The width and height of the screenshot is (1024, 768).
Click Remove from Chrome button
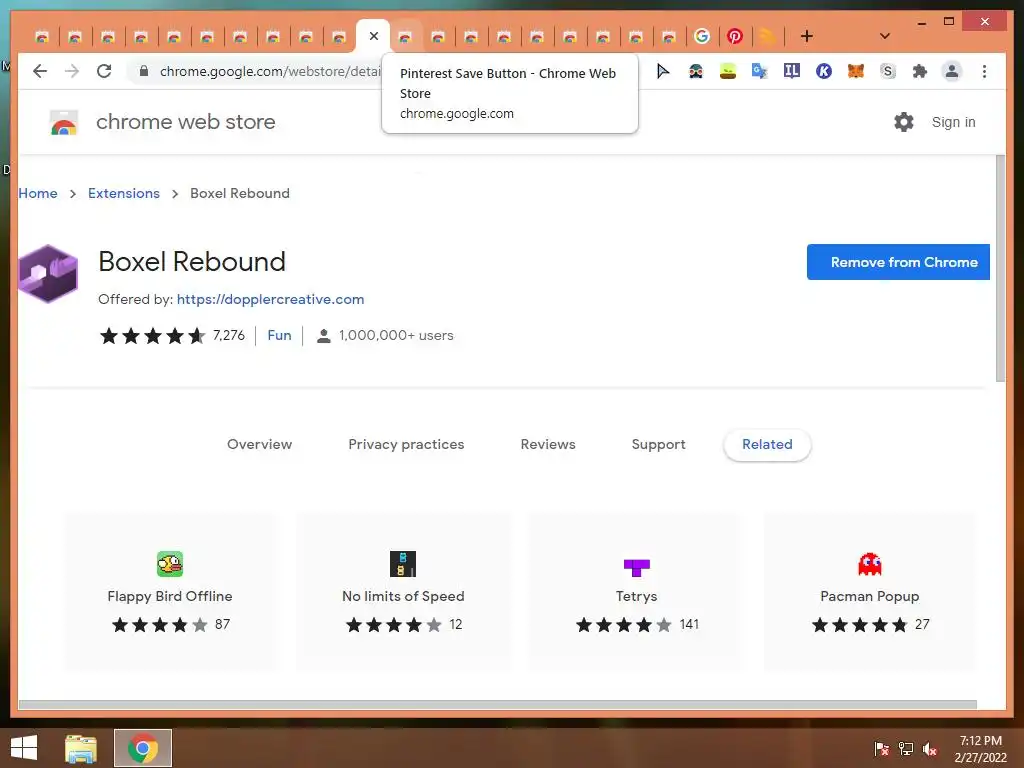coord(898,262)
